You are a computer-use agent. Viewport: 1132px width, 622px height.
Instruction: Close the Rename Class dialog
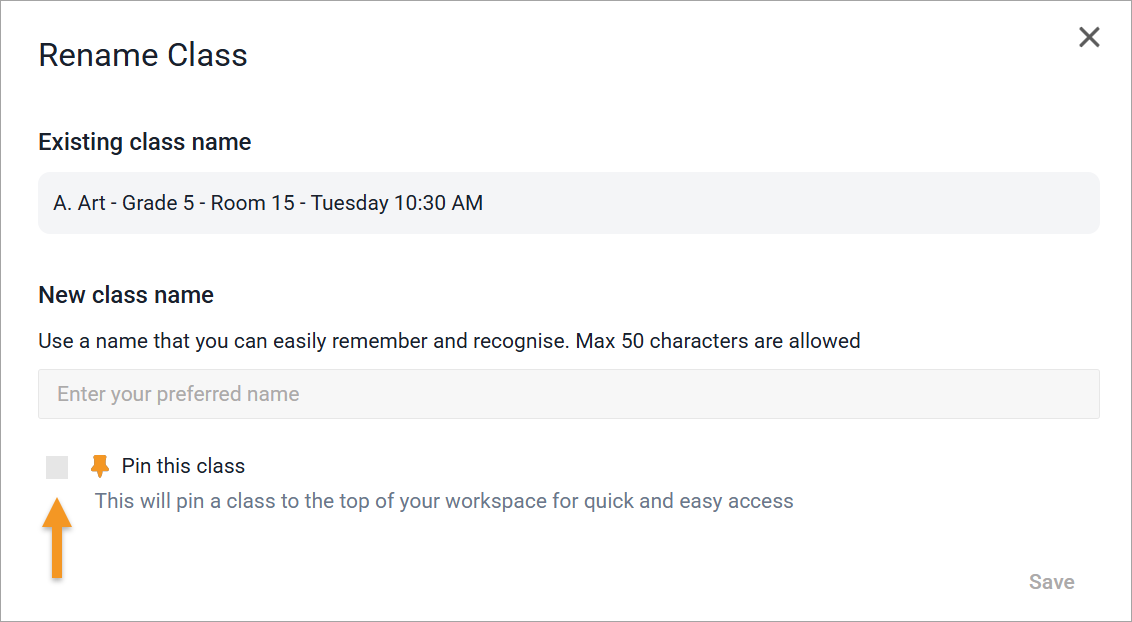[x=1089, y=38]
